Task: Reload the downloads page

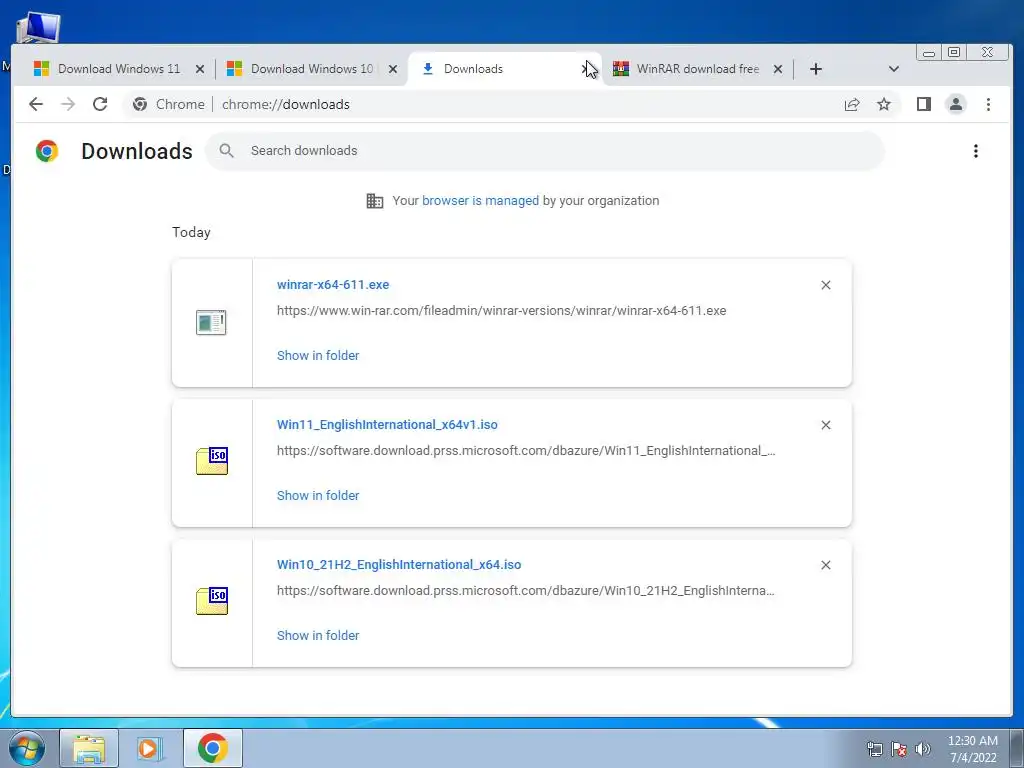Action: tap(100, 104)
